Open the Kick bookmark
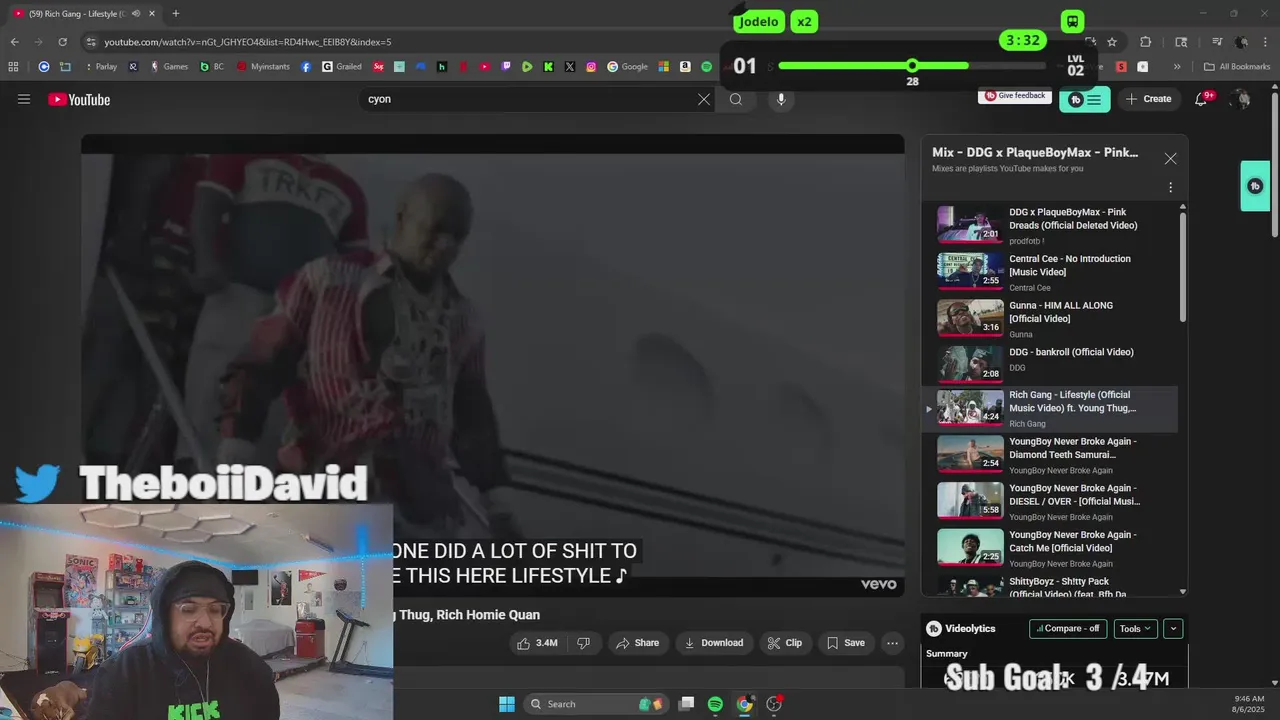Image resolution: width=1280 pixels, height=720 pixels. (x=549, y=67)
